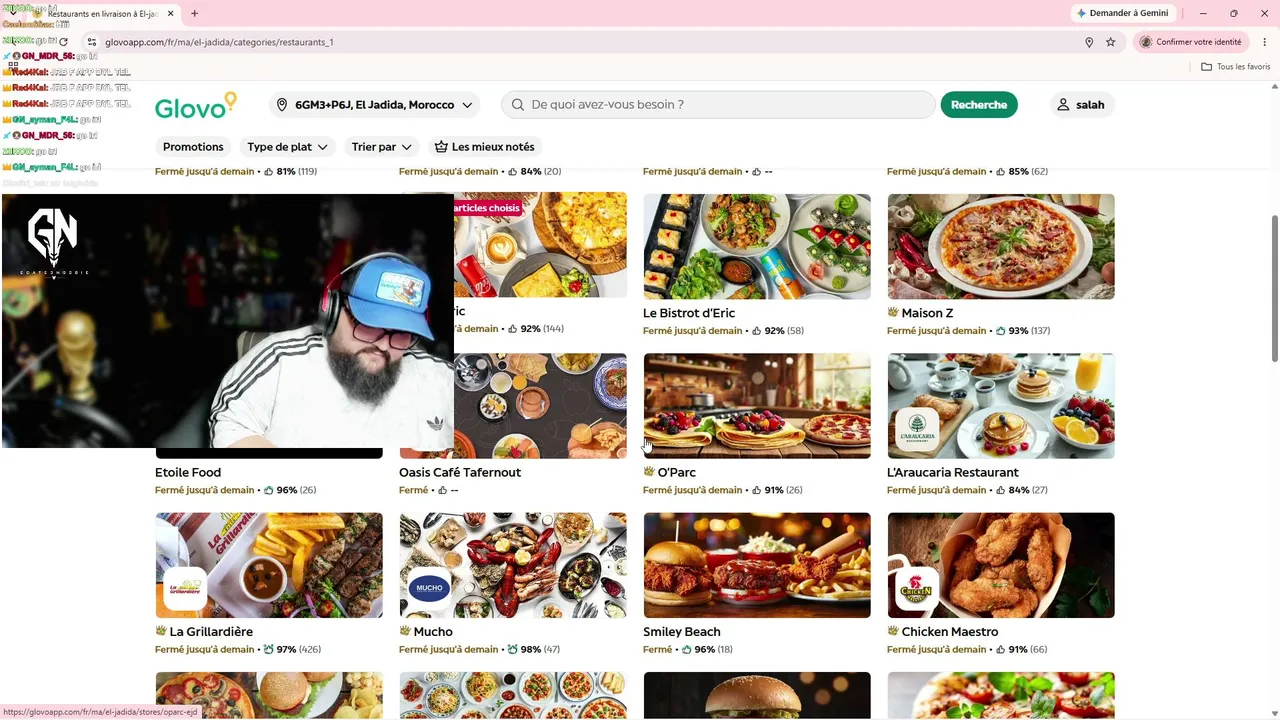Click the La Grillardière logo badge
Viewport: 1280px width, 720px height.
(185, 588)
